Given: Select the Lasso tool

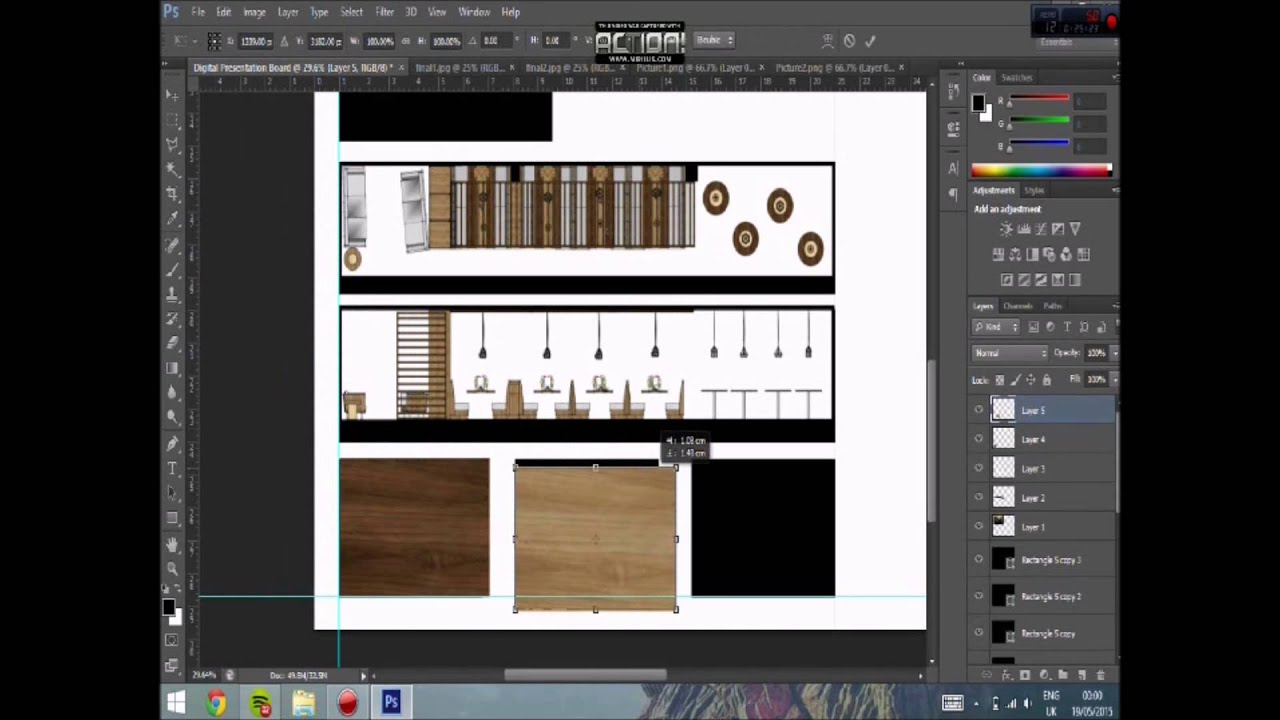Looking at the screenshot, I should click(172, 144).
